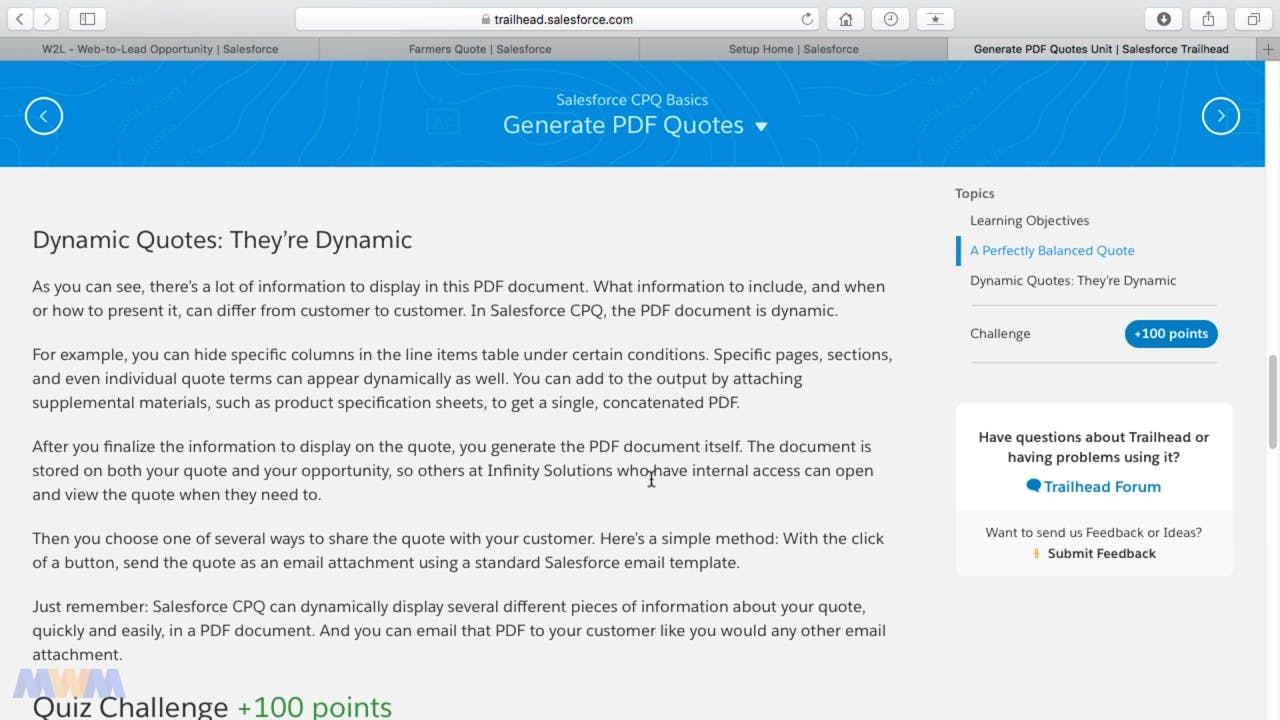1280x720 pixels.
Task: Open the Safari home page icon
Action: (x=845, y=19)
